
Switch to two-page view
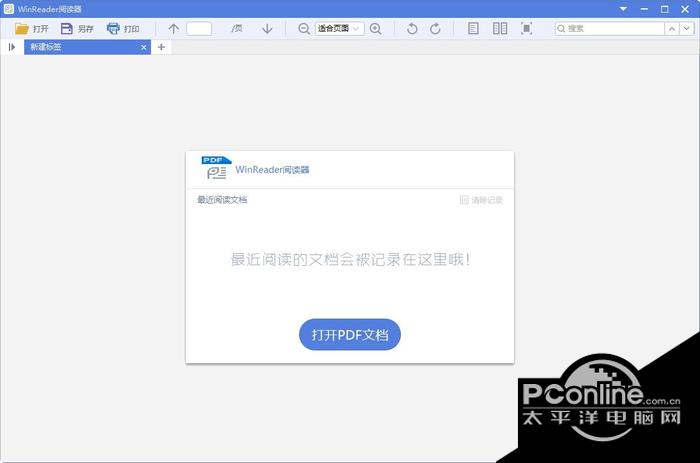pyautogui.click(x=500, y=29)
